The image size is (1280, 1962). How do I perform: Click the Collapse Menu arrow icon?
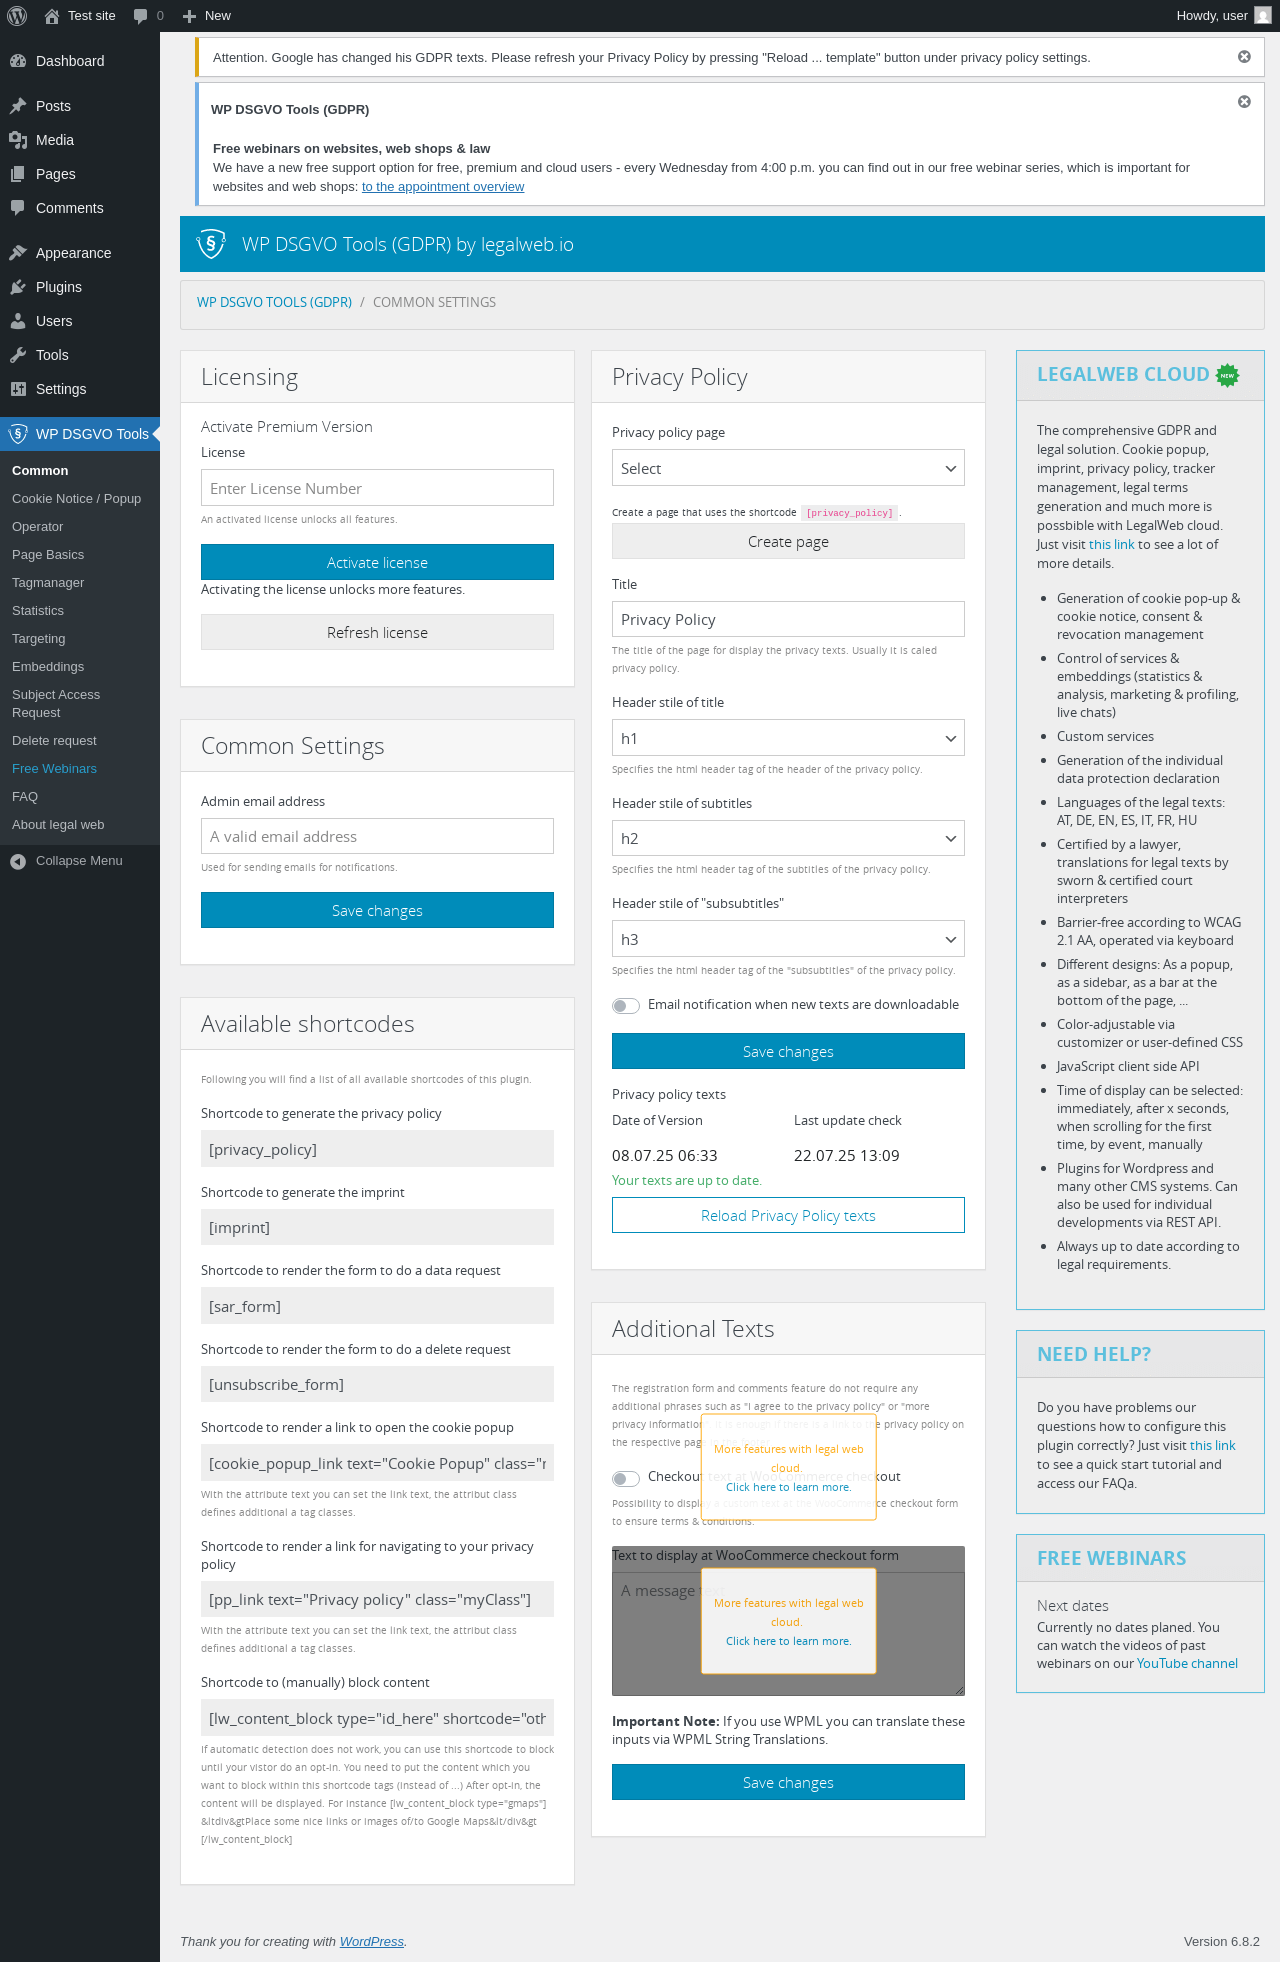[18, 861]
